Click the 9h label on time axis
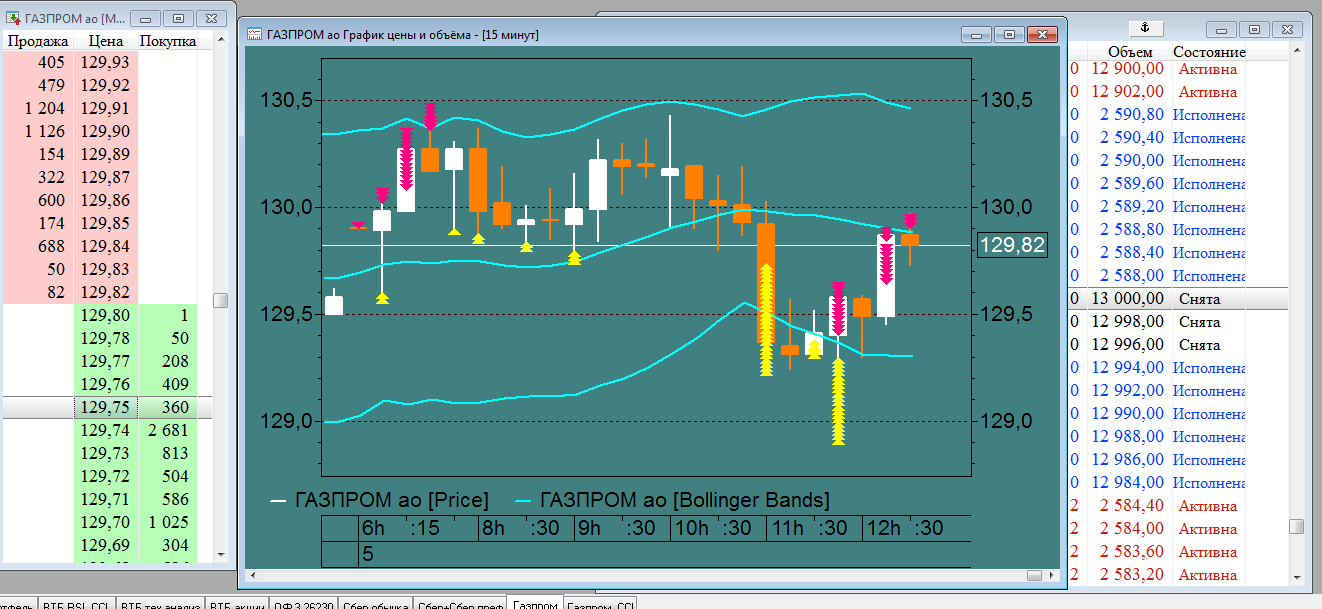The height and width of the screenshot is (609, 1322). point(589,528)
